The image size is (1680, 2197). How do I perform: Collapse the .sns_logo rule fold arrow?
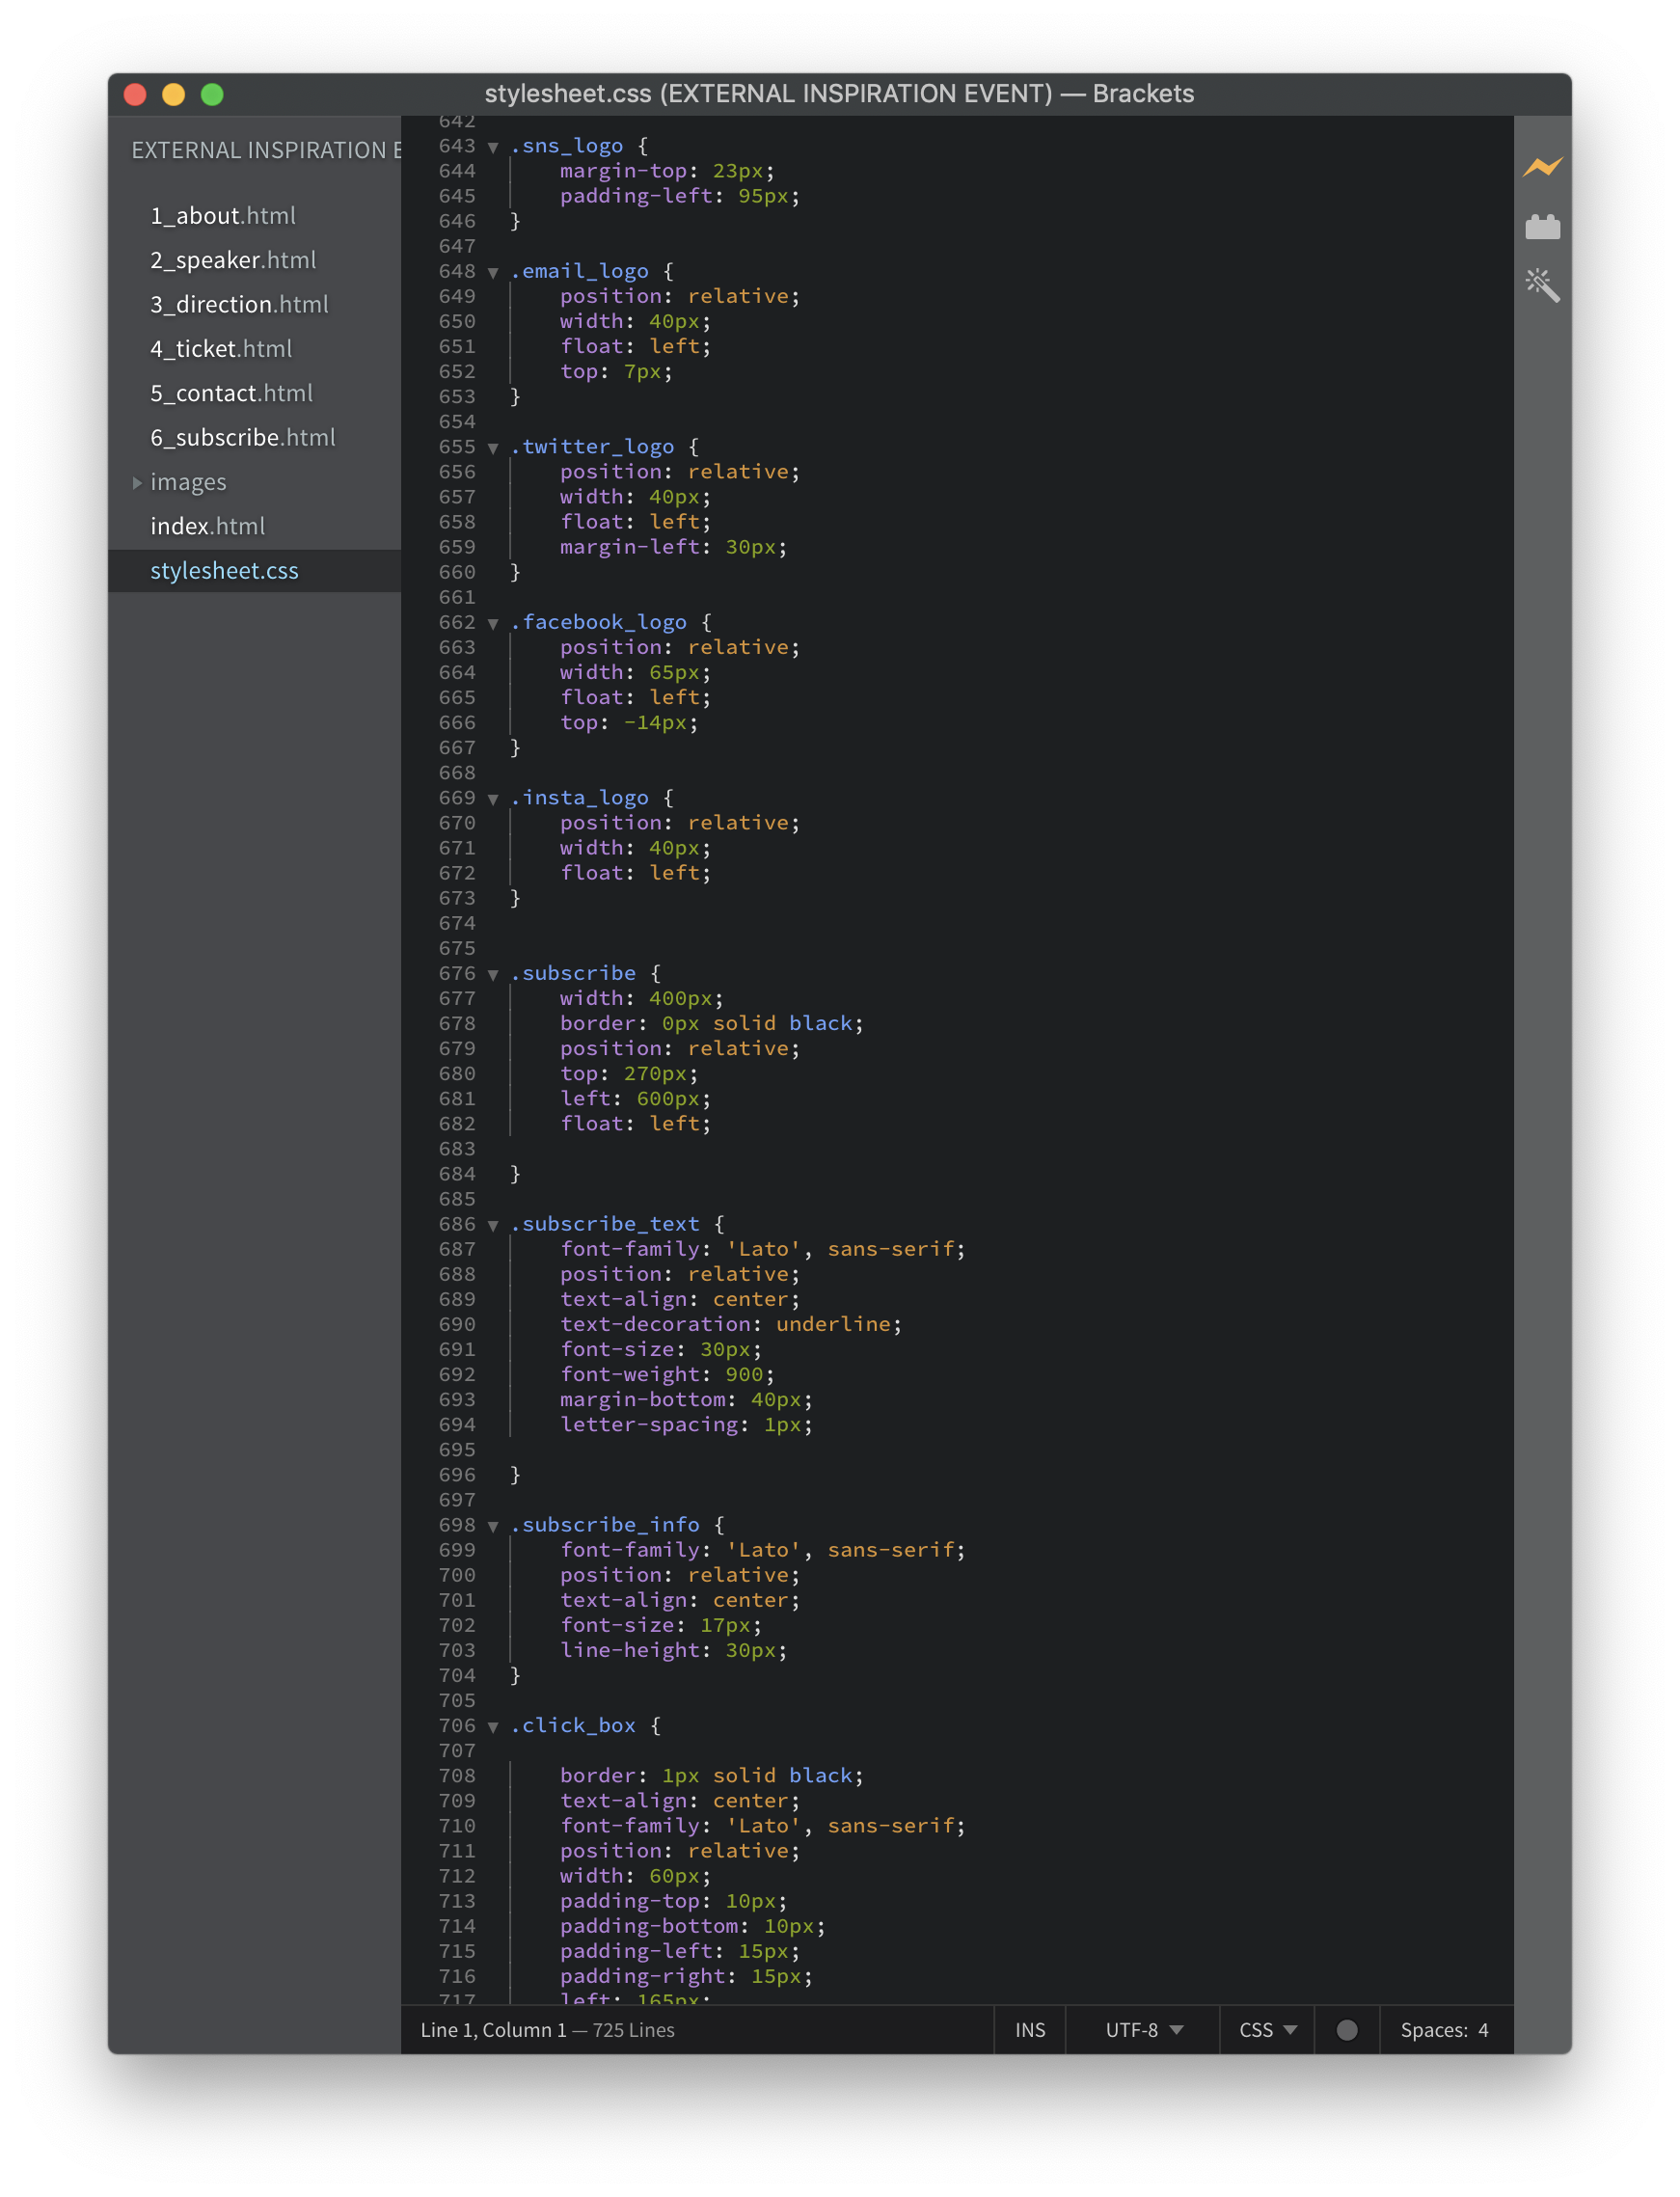pyautogui.click(x=493, y=147)
